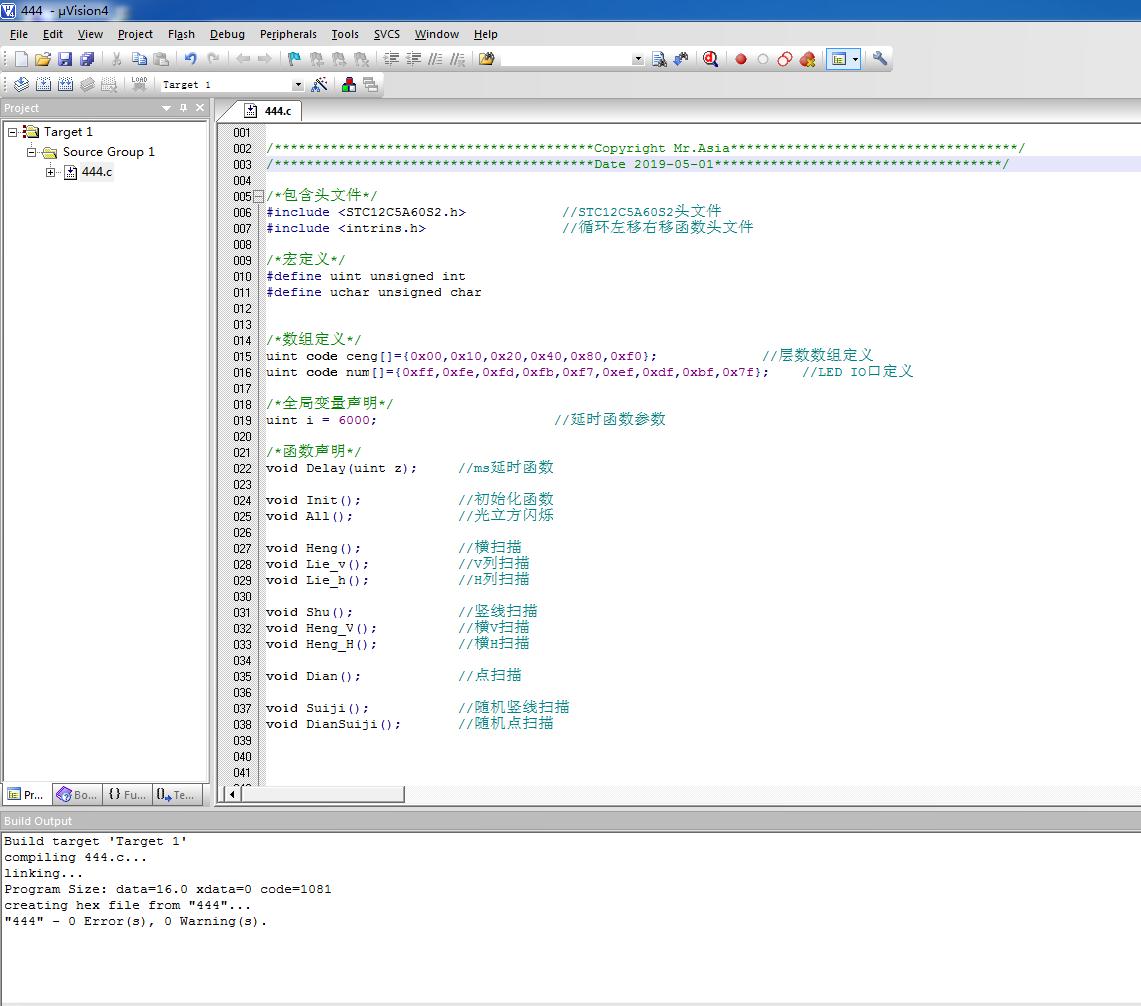Rebuild all target files icon
1141x1006 pixels.
tap(65, 84)
